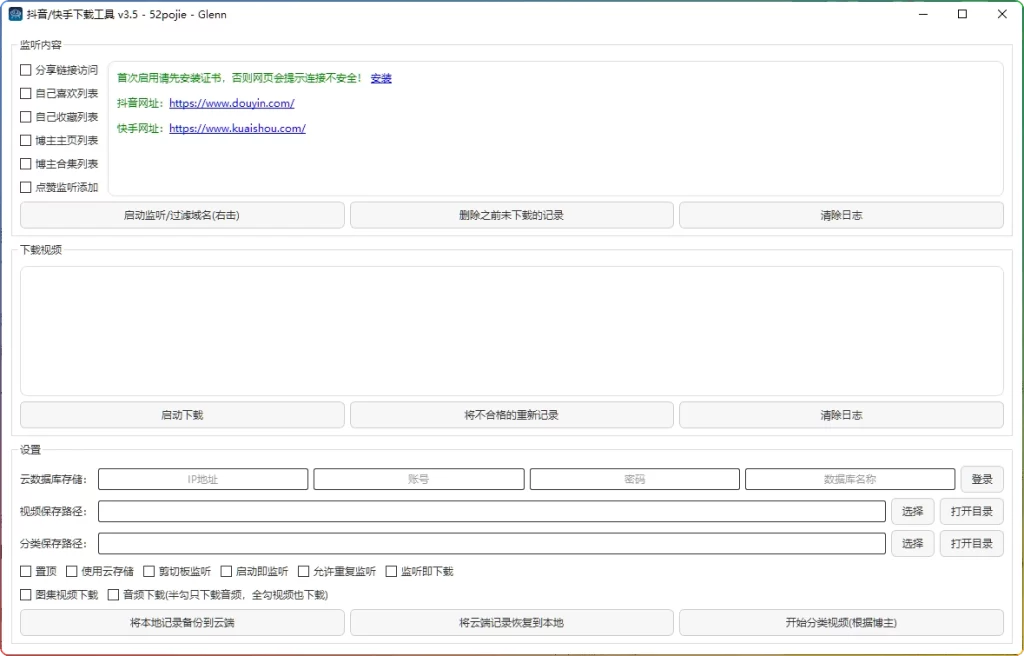The width and height of the screenshot is (1024, 656).
Task: Click 启动监听/过滤域名 button
Action: click(181, 214)
